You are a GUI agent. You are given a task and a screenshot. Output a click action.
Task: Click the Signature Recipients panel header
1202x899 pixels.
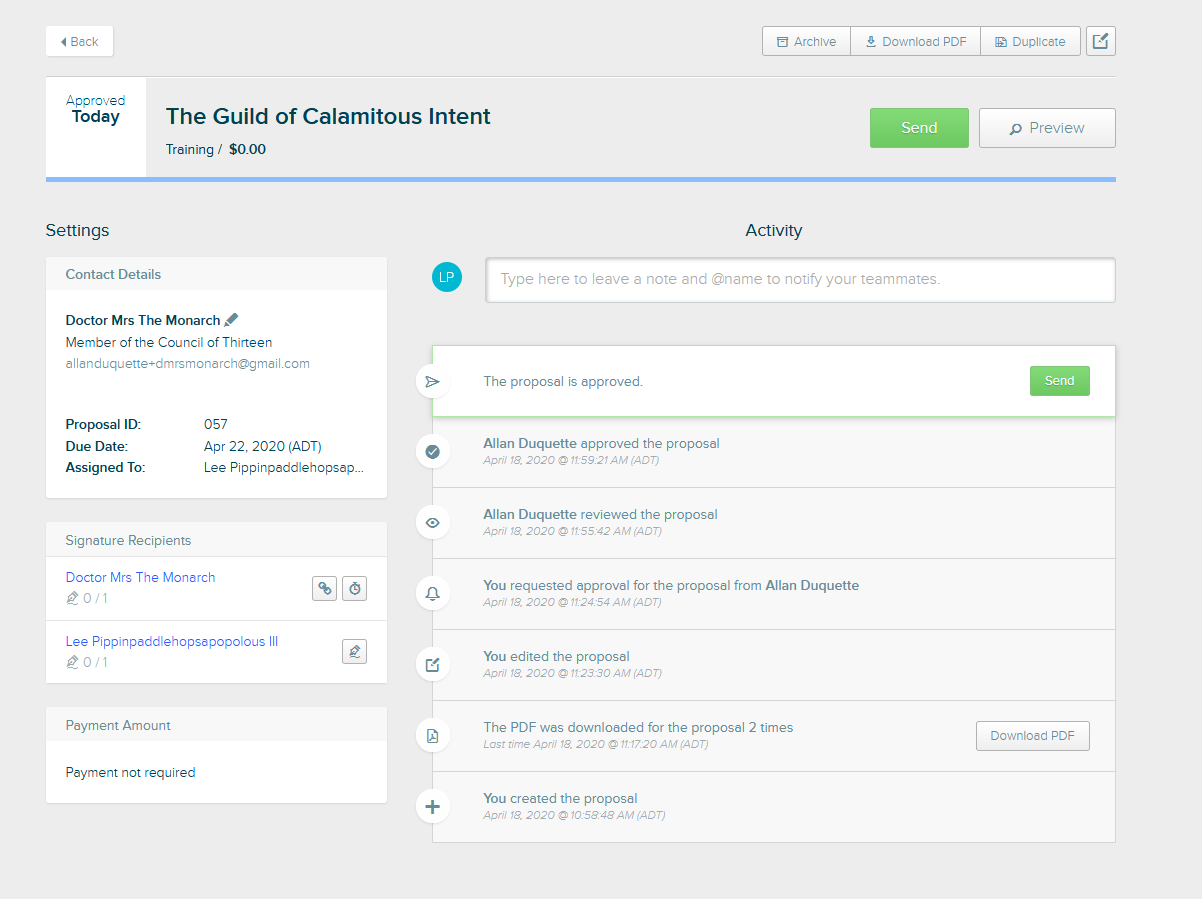(216, 540)
